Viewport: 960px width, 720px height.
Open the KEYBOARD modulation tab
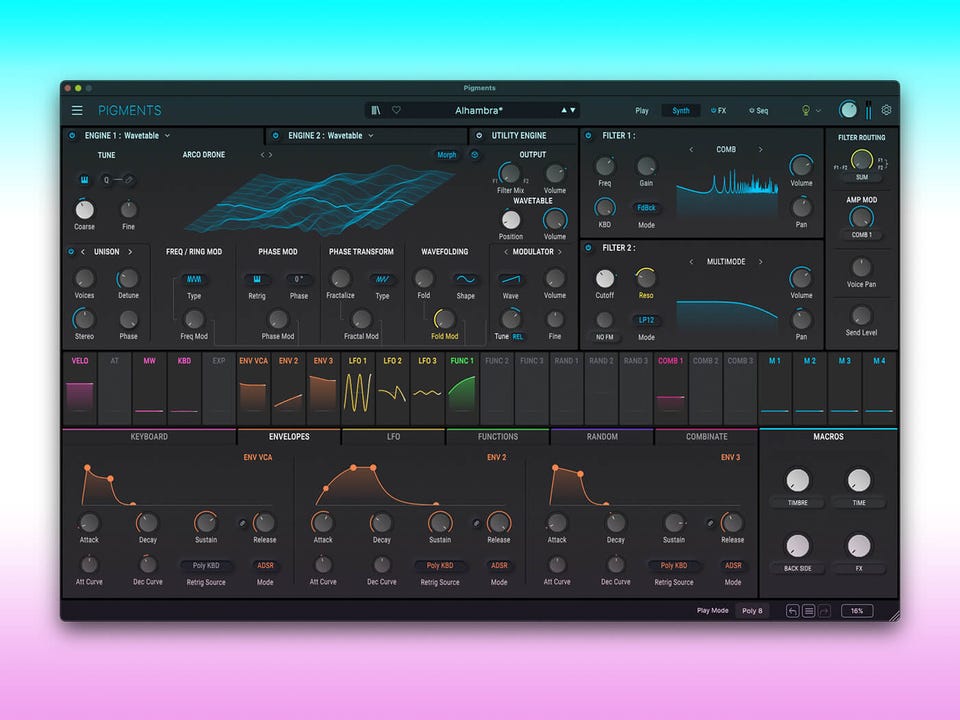[149, 437]
